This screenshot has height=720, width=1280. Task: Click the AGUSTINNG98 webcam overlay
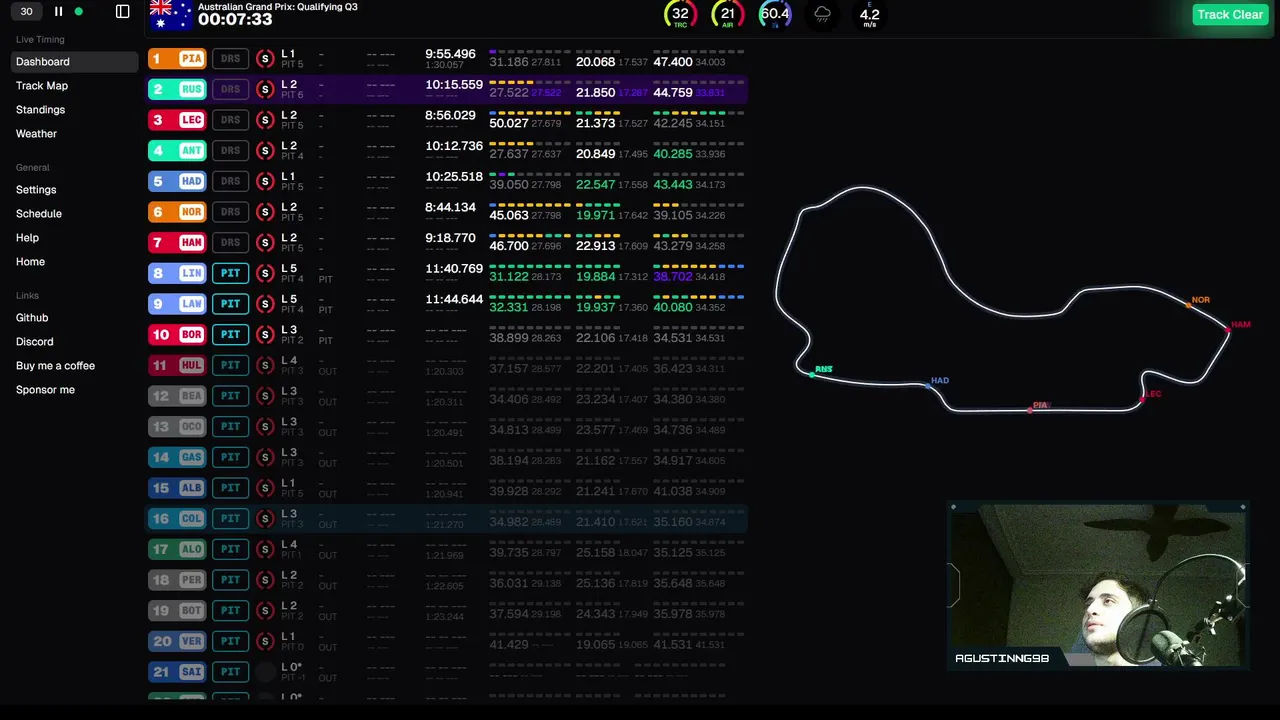[1098, 585]
